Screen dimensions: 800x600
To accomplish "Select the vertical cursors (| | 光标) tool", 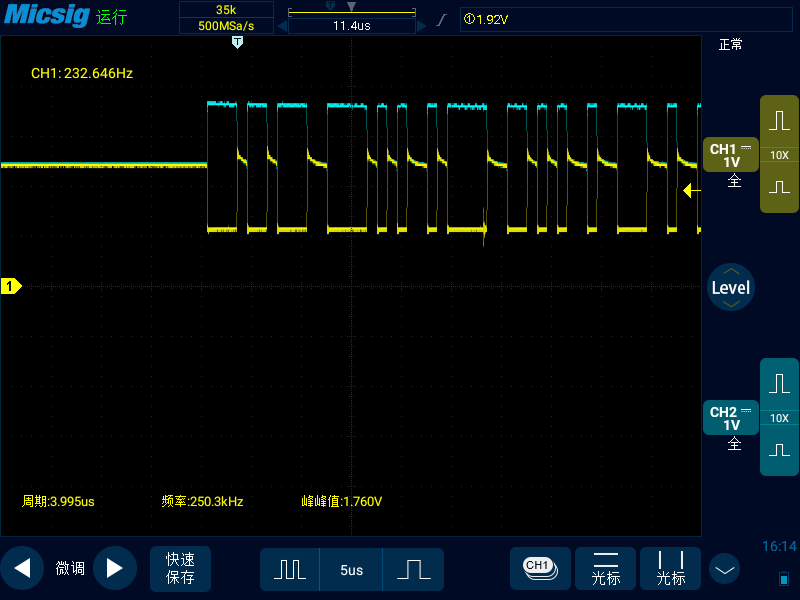I will coord(670,568).
